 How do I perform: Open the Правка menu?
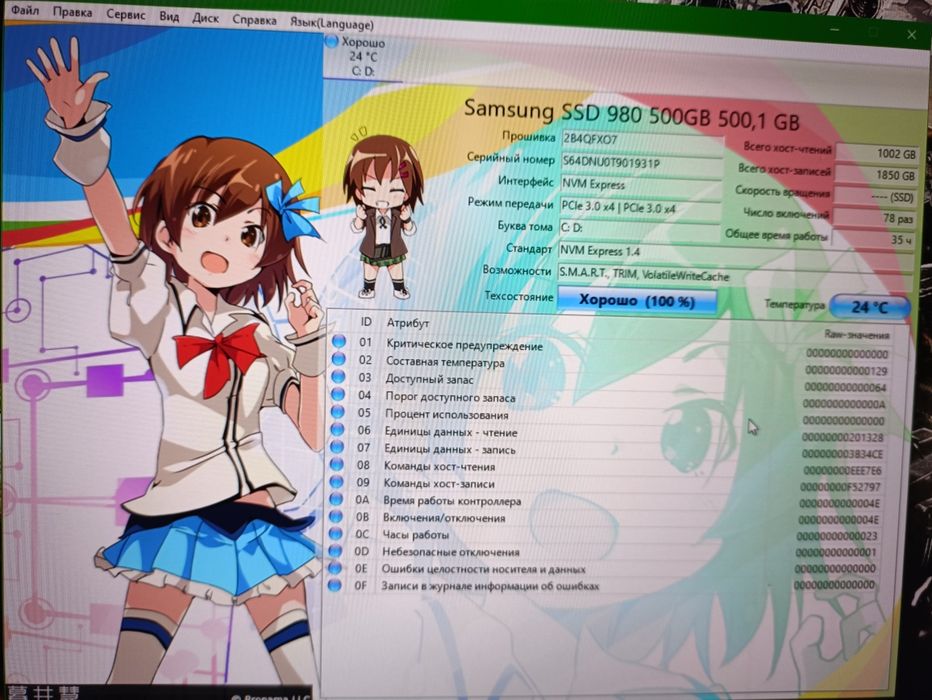click(73, 12)
